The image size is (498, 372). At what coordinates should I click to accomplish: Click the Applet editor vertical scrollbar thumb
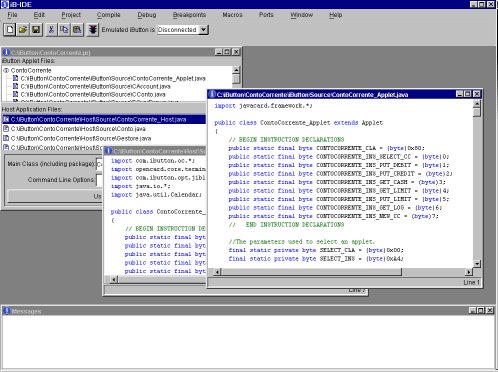tap(477, 112)
